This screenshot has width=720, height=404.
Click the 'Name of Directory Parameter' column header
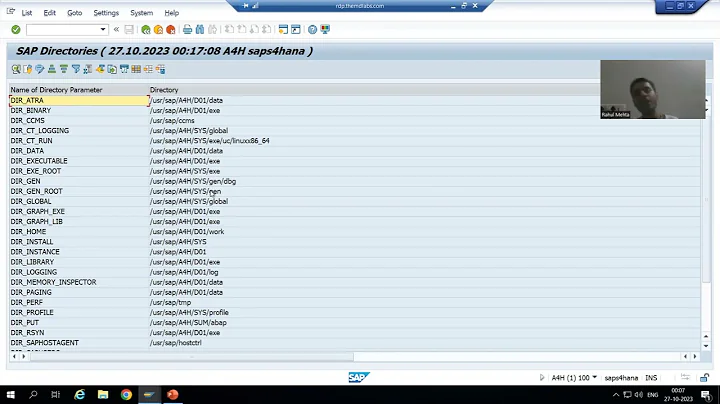click(x=56, y=90)
